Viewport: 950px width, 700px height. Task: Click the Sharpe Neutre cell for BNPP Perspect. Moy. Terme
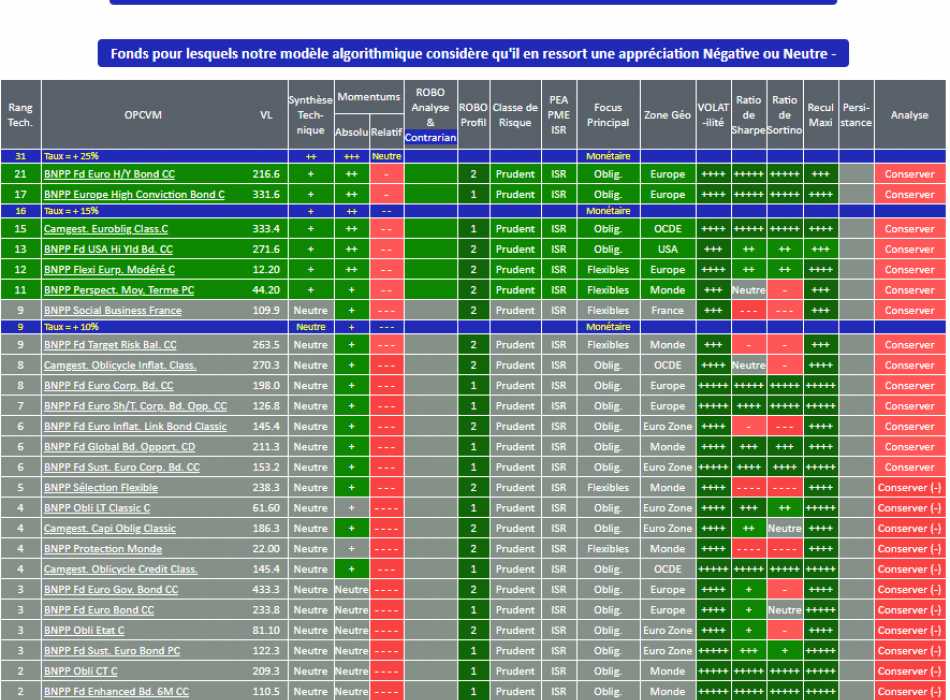point(748,290)
